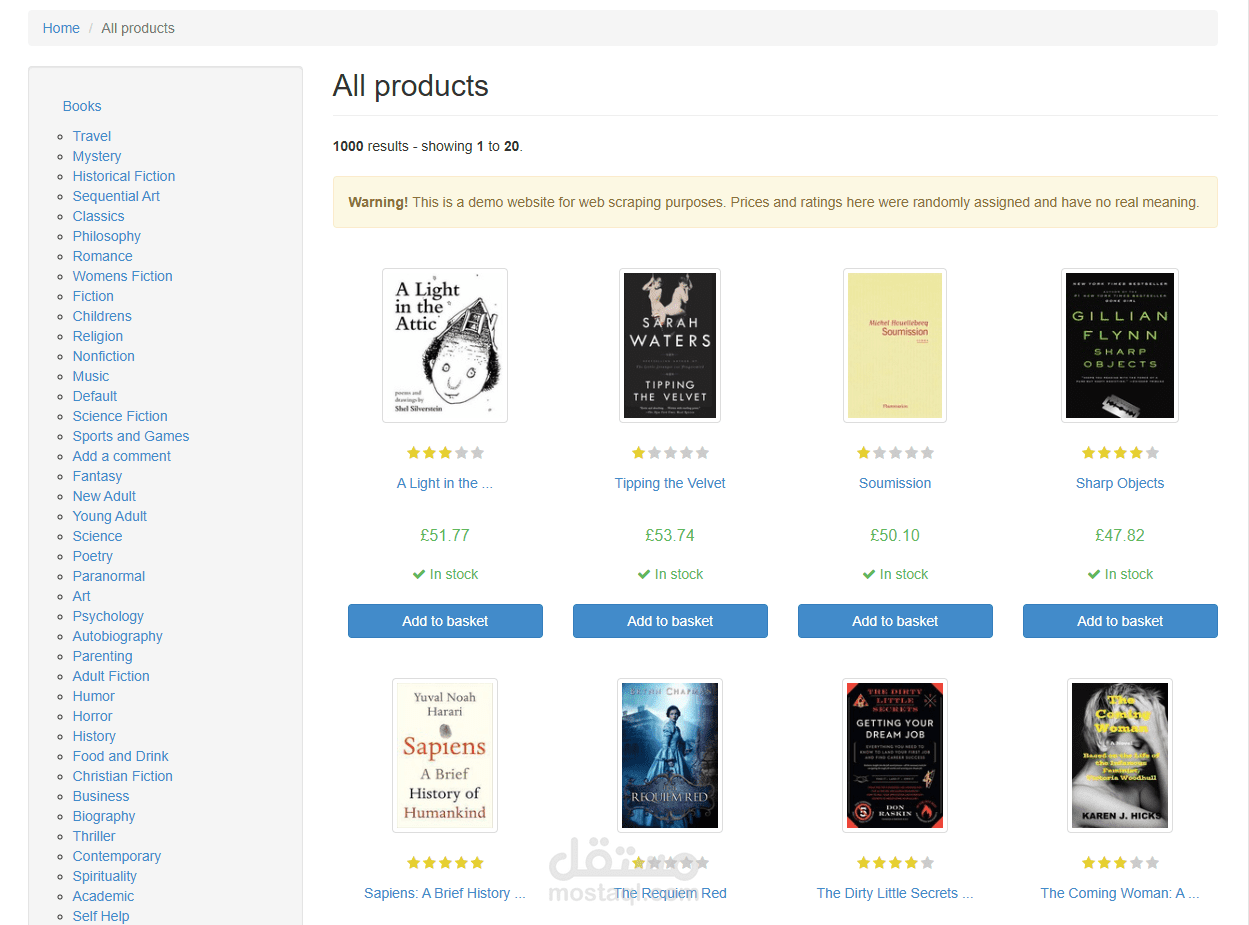Add Sharp Objects to basket
Screen dimensions: 1249x925
click(x=1120, y=621)
